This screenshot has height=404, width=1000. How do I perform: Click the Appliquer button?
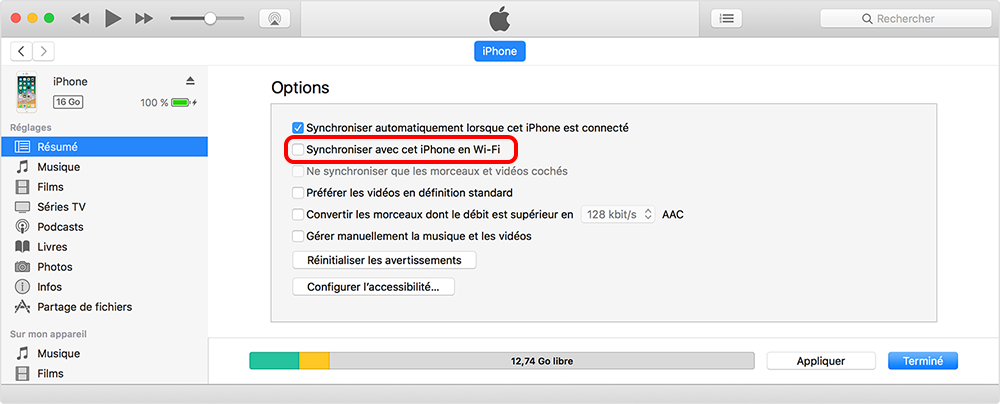821,361
